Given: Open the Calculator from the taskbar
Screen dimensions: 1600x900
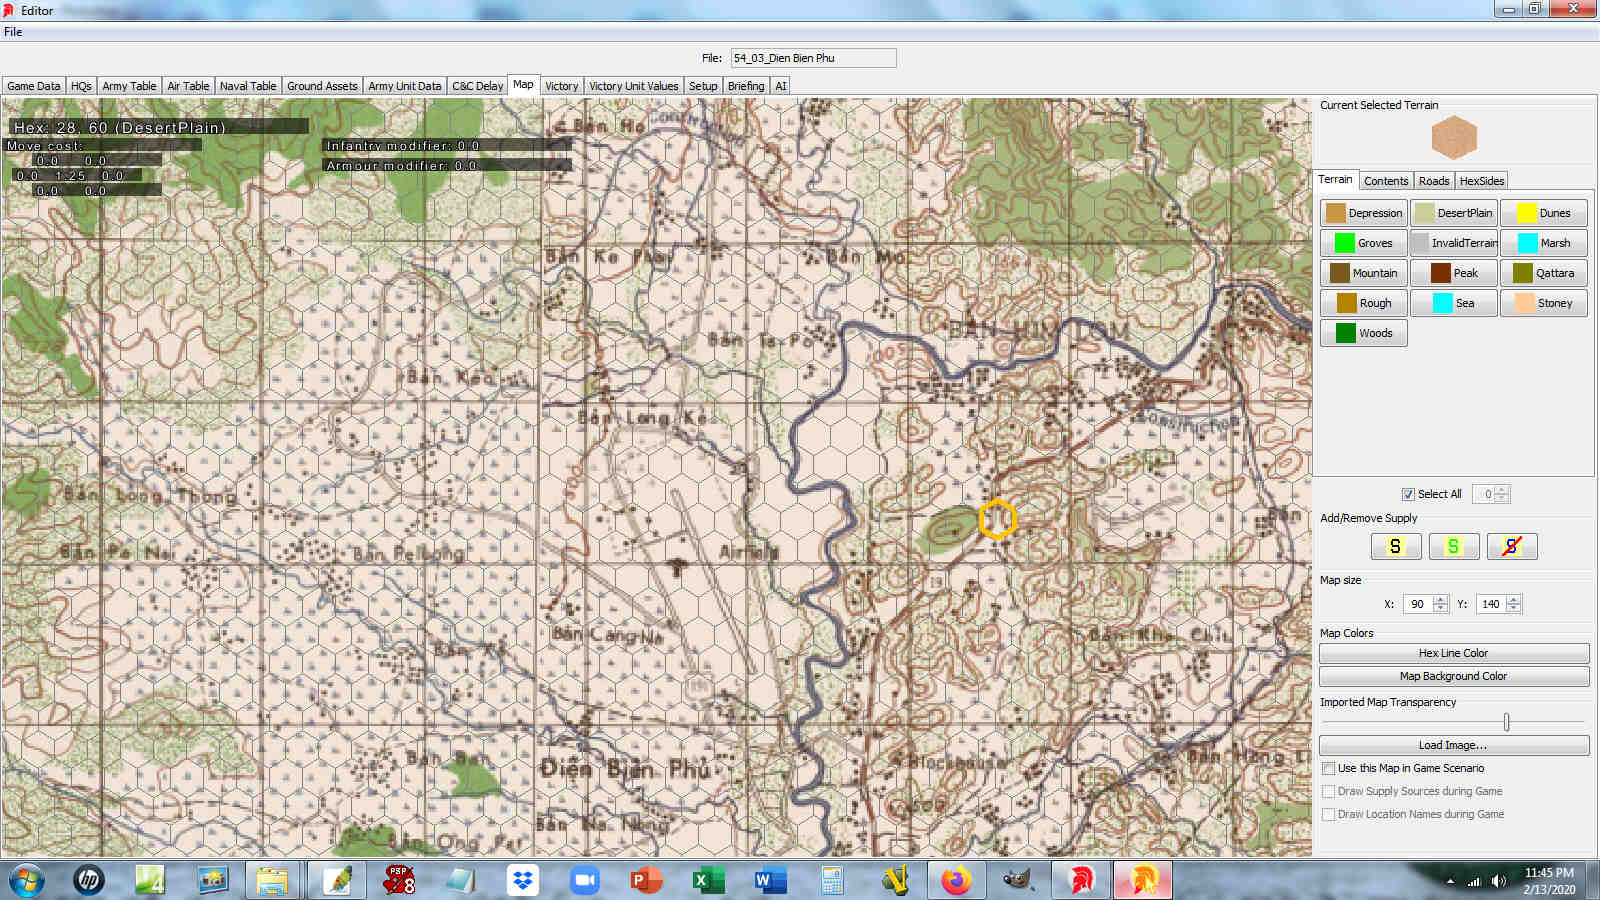Looking at the screenshot, I should [832, 880].
